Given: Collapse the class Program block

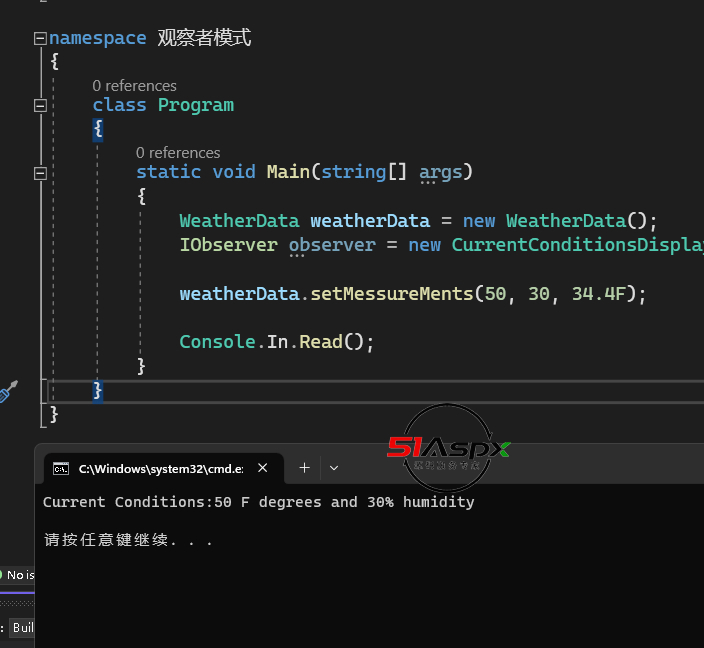Looking at the screenshot, I should [40, 105].
